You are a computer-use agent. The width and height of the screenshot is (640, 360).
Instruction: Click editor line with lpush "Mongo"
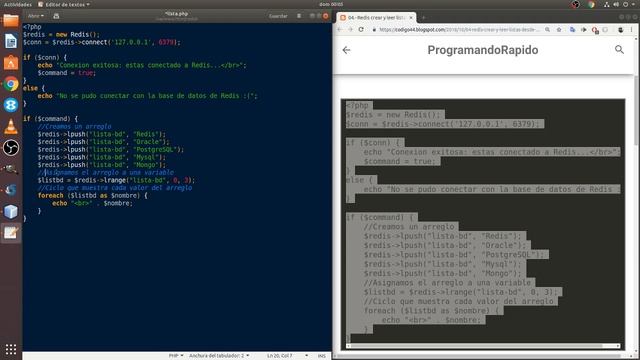tap(102, 165)
